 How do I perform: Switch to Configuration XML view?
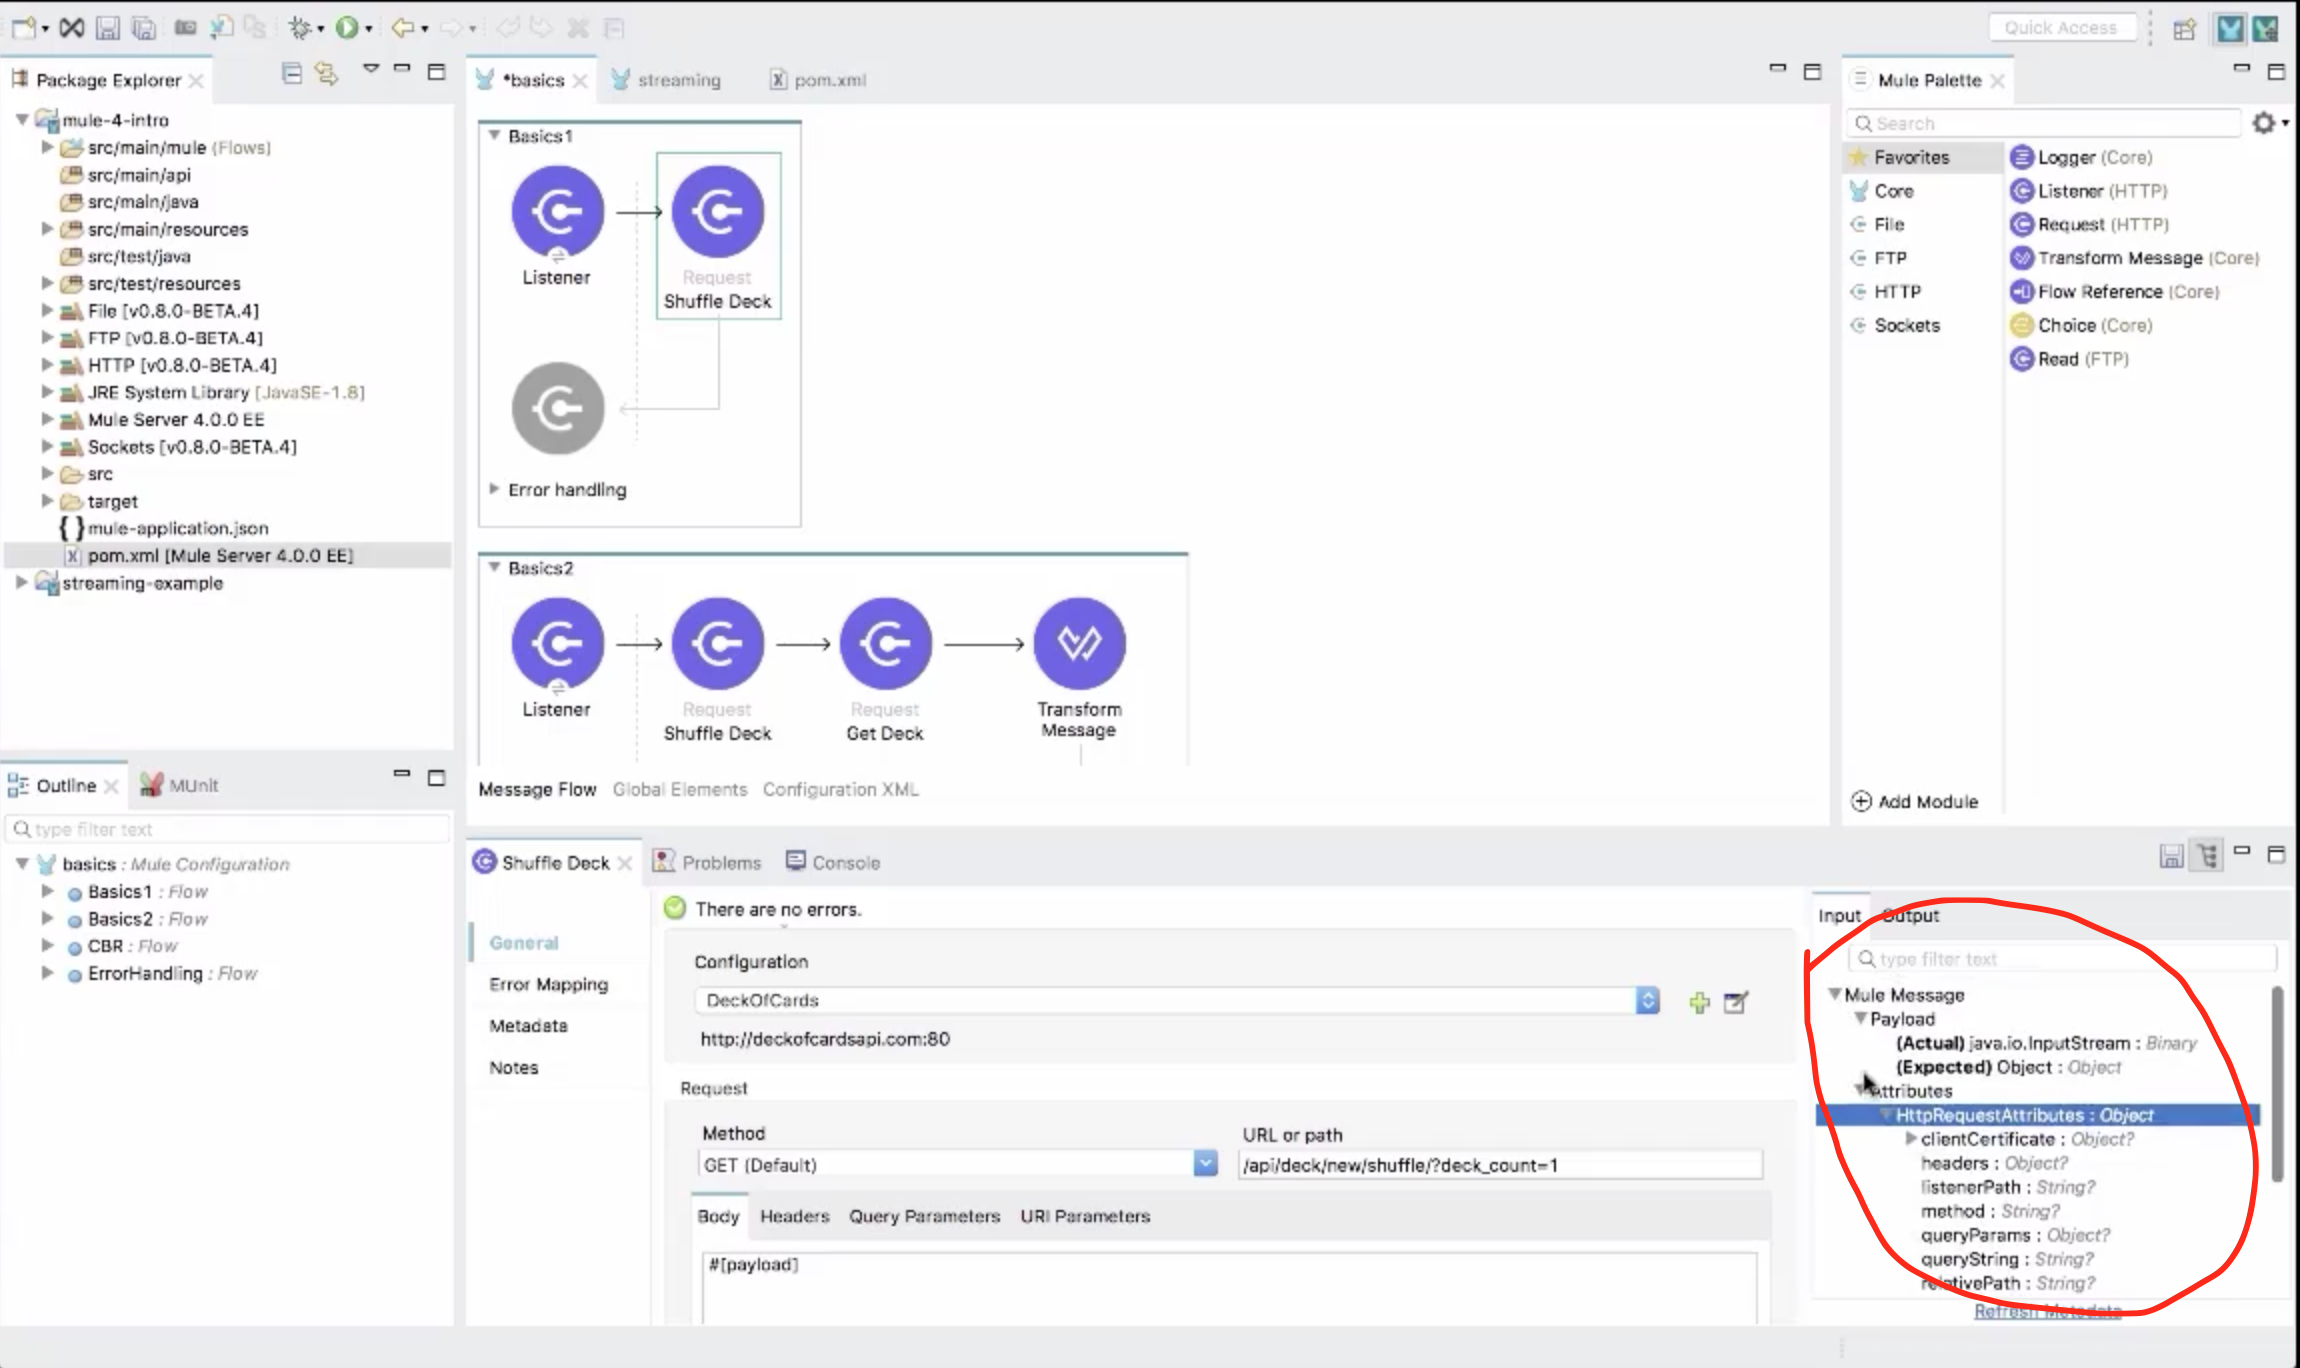pyautogui.click(x=840, y=789)
